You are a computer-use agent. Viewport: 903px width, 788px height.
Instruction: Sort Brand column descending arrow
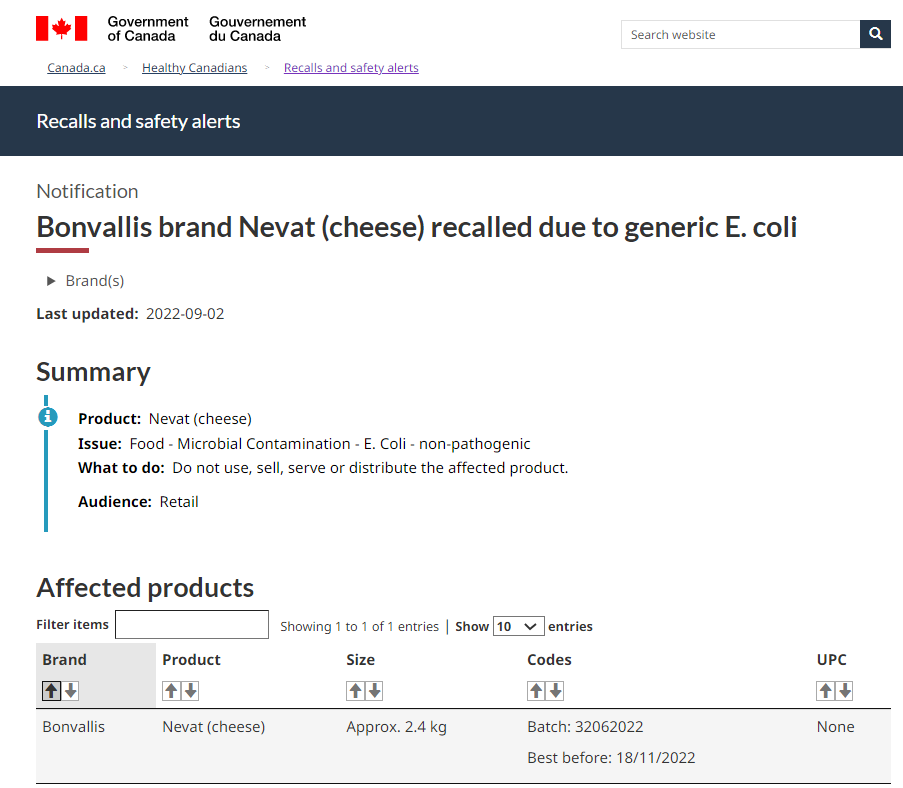coord(70,690)
